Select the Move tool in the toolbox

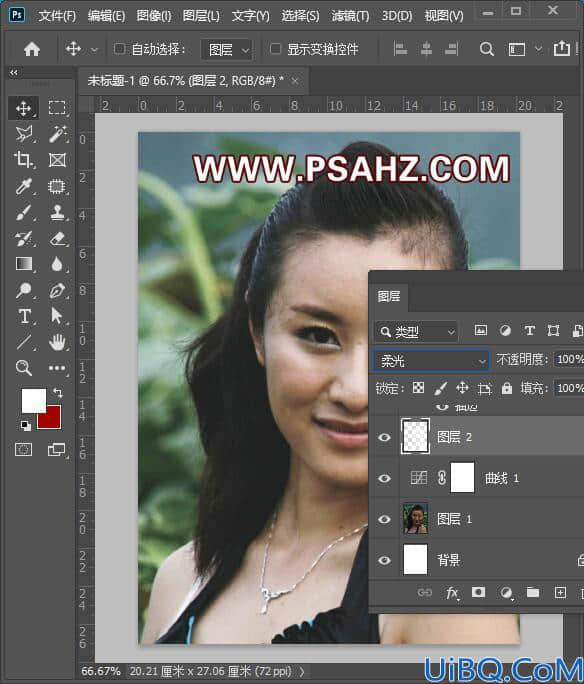[x=23, y=108]
